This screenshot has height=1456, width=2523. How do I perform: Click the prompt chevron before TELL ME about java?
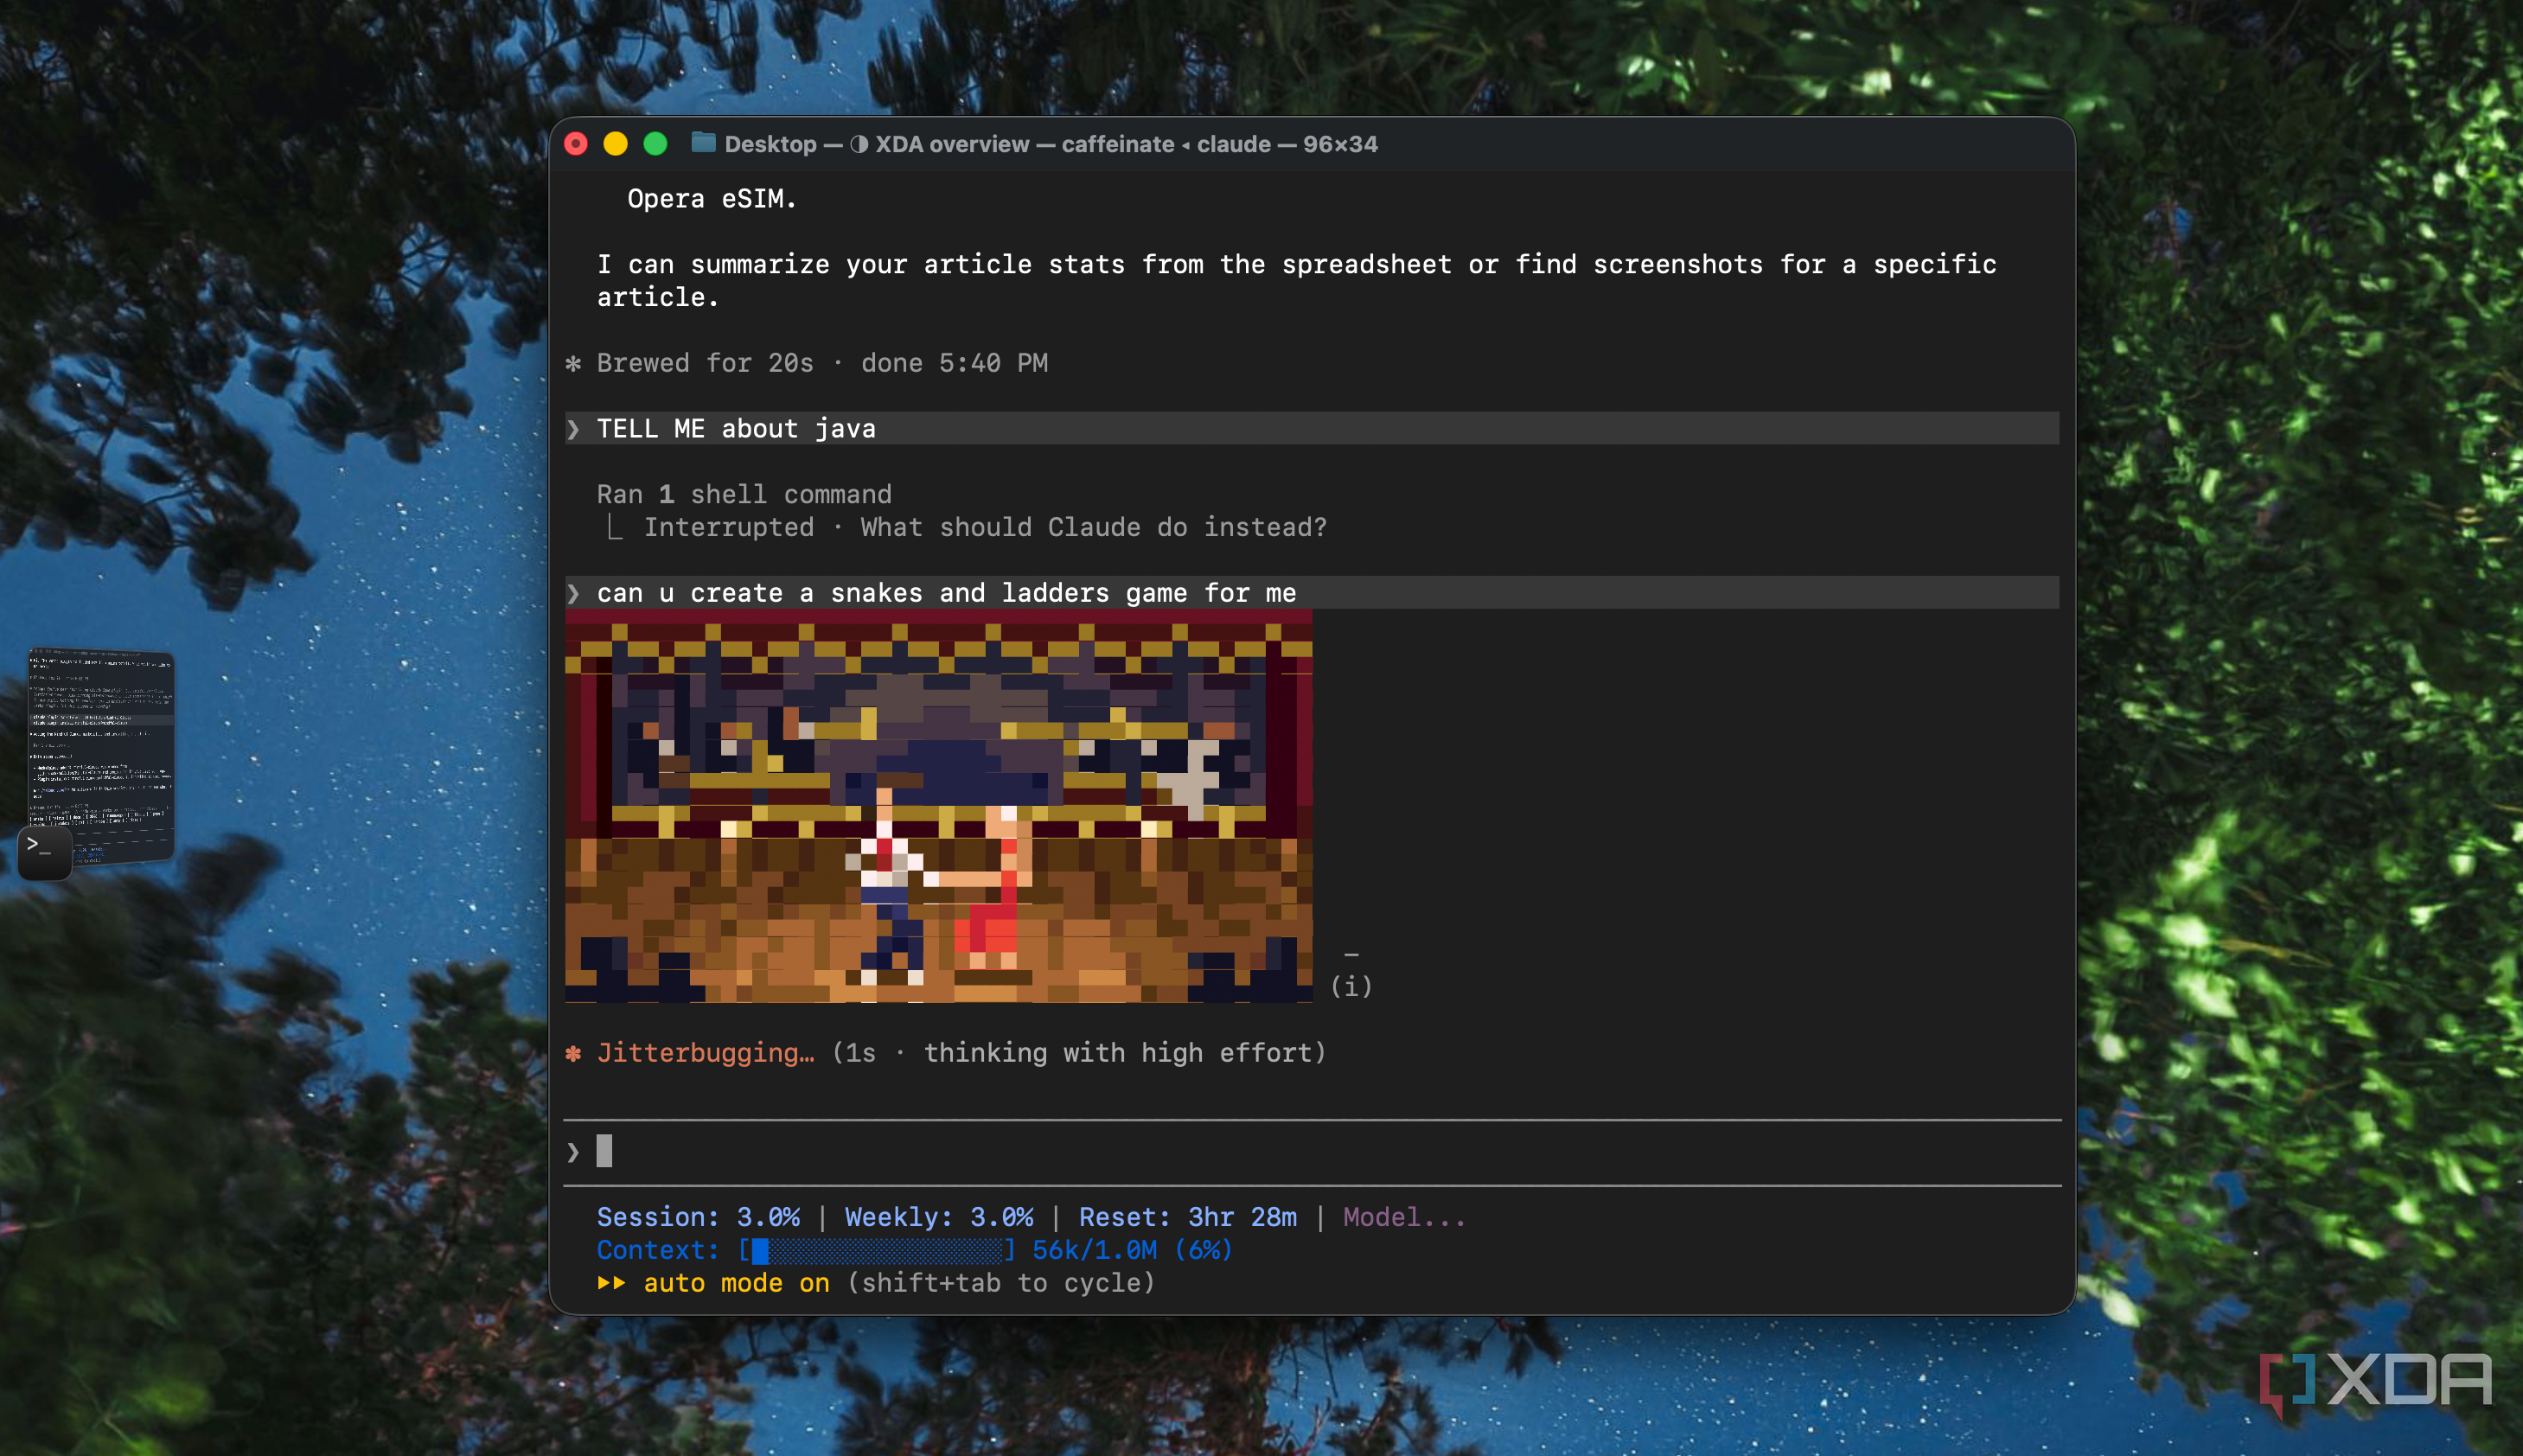point(573,429)
